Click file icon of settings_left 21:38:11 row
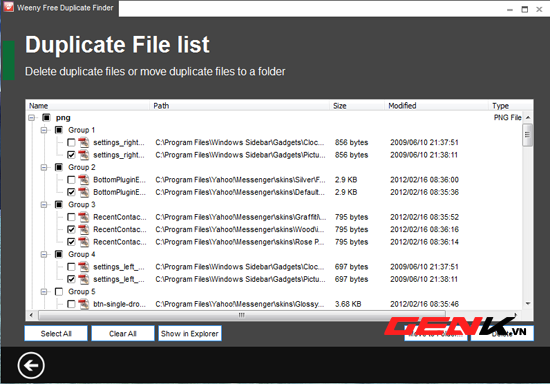Viewport: 550px width, 384px height. pyautogui.click(x=83, y=279)
